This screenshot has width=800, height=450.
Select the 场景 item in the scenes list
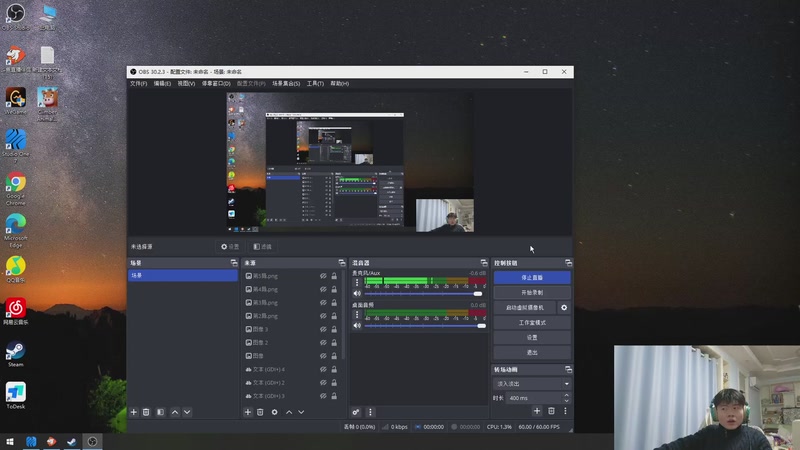183,276
